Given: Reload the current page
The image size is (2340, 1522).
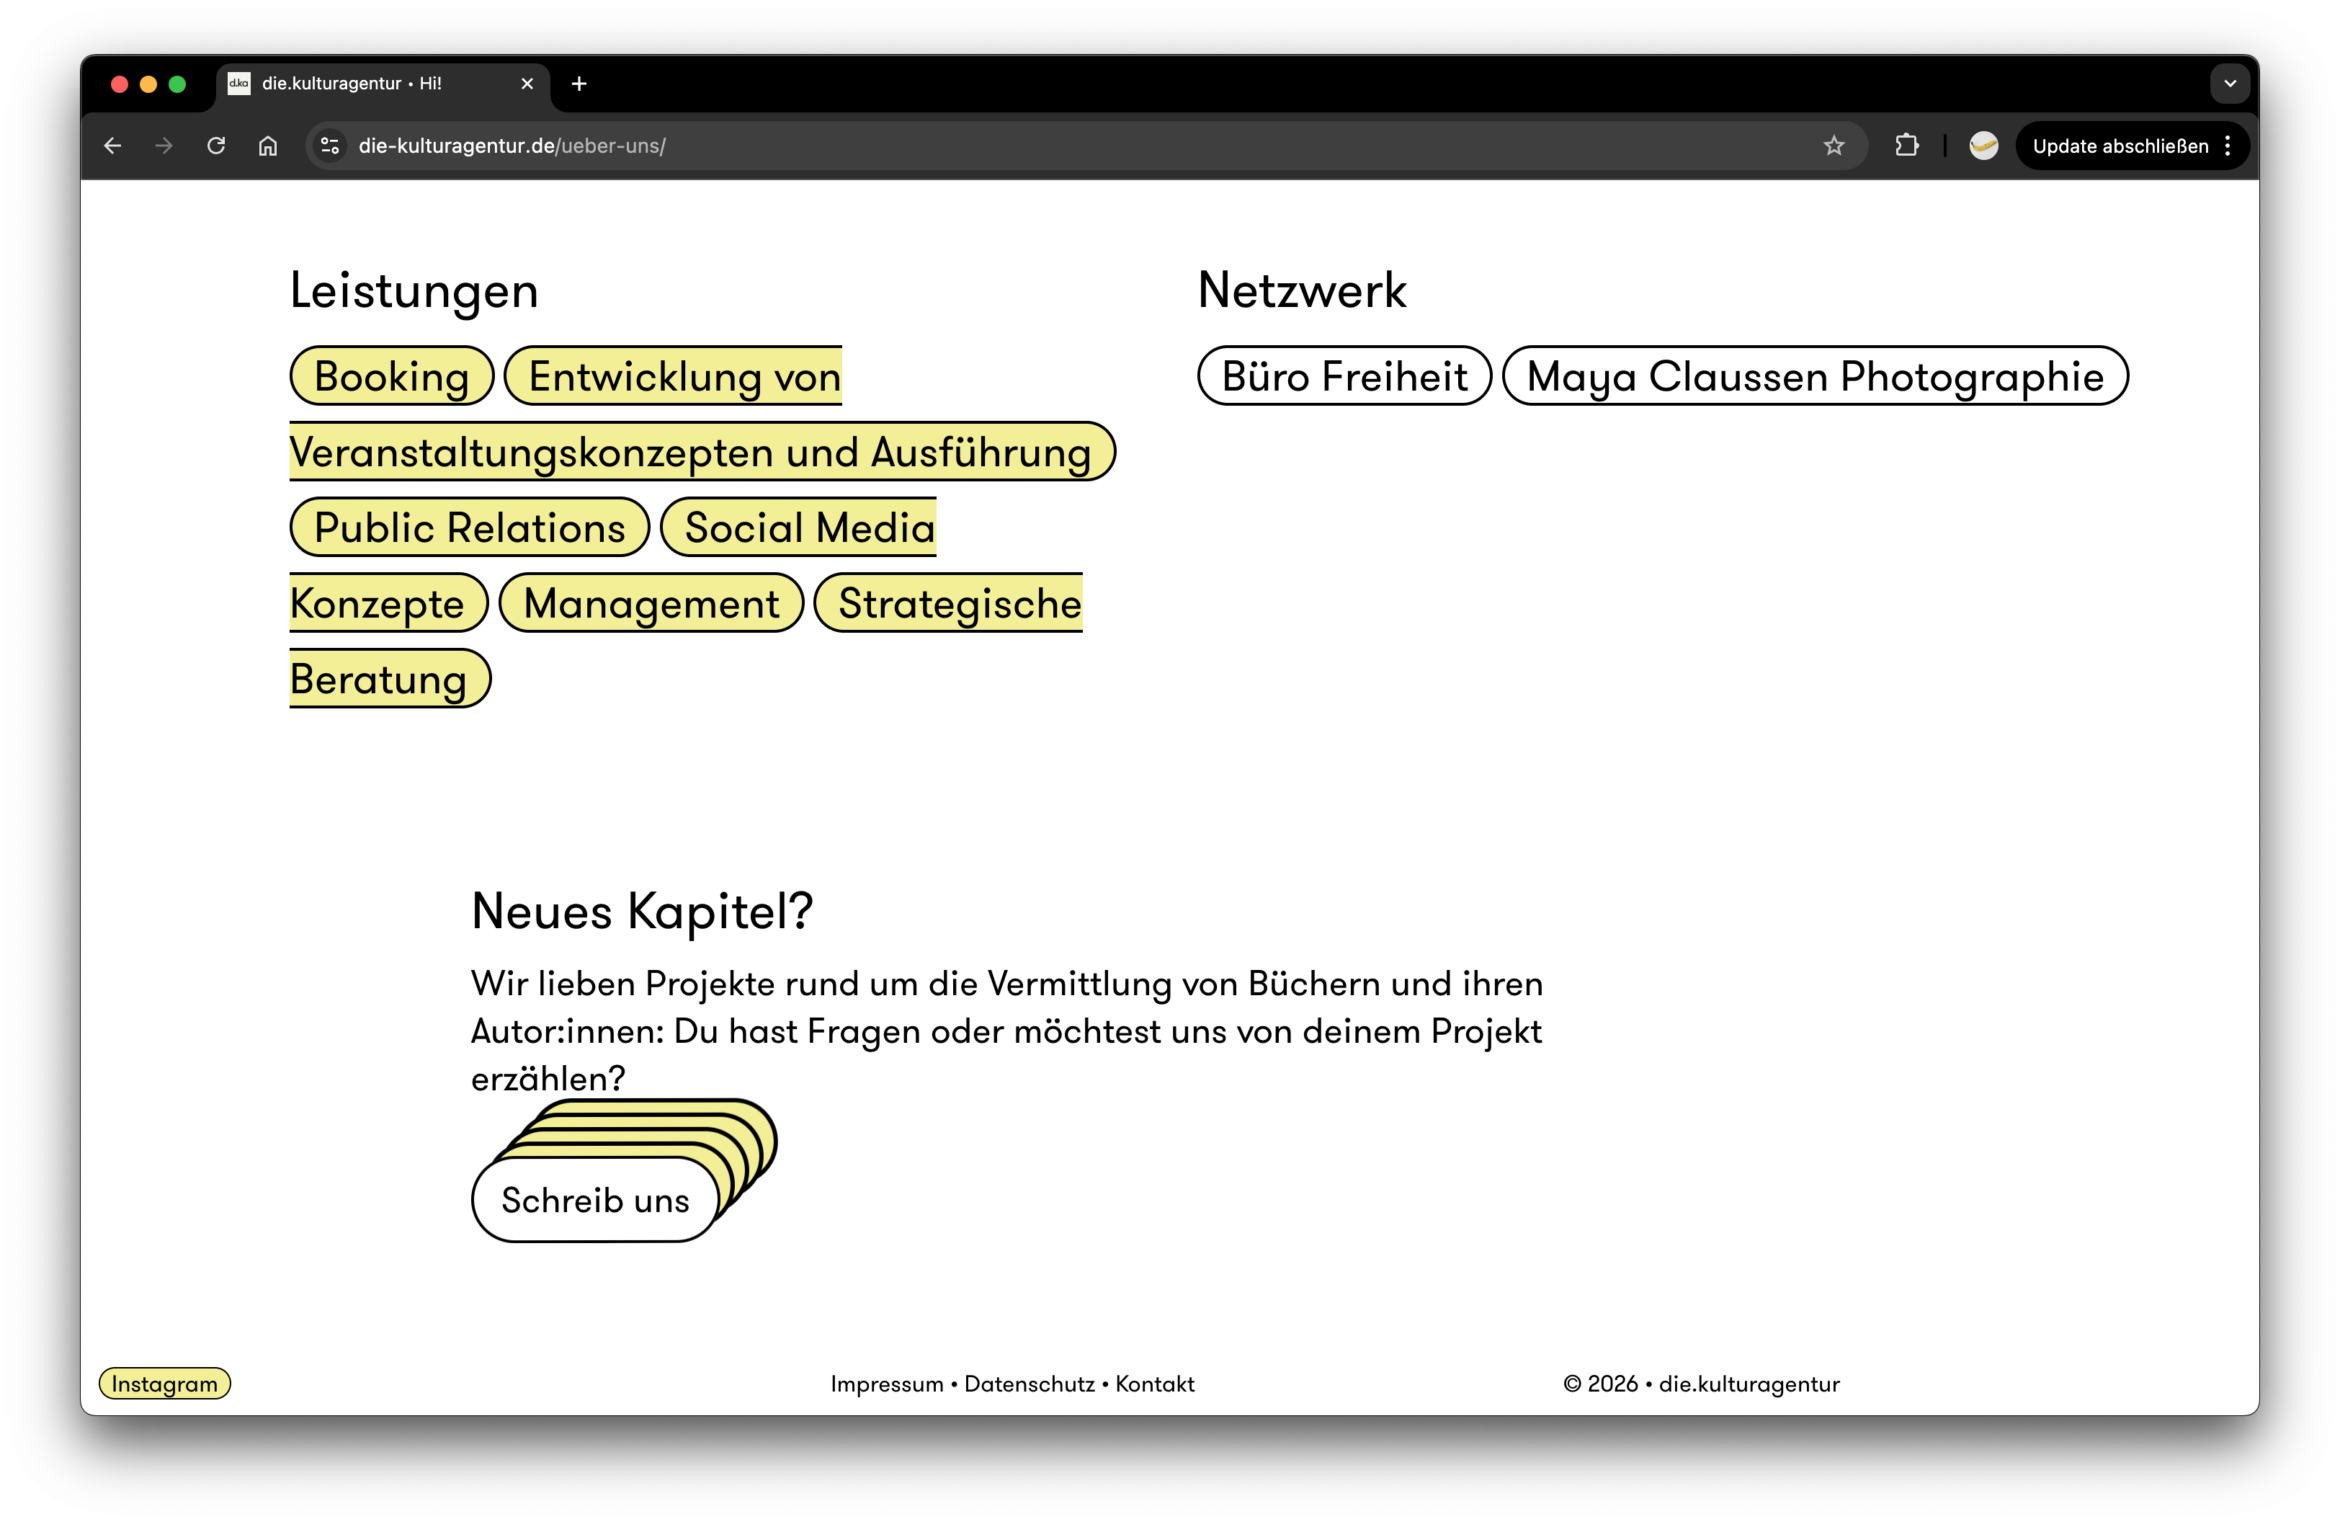Looking at the screenshot, I should click(216, 146).
